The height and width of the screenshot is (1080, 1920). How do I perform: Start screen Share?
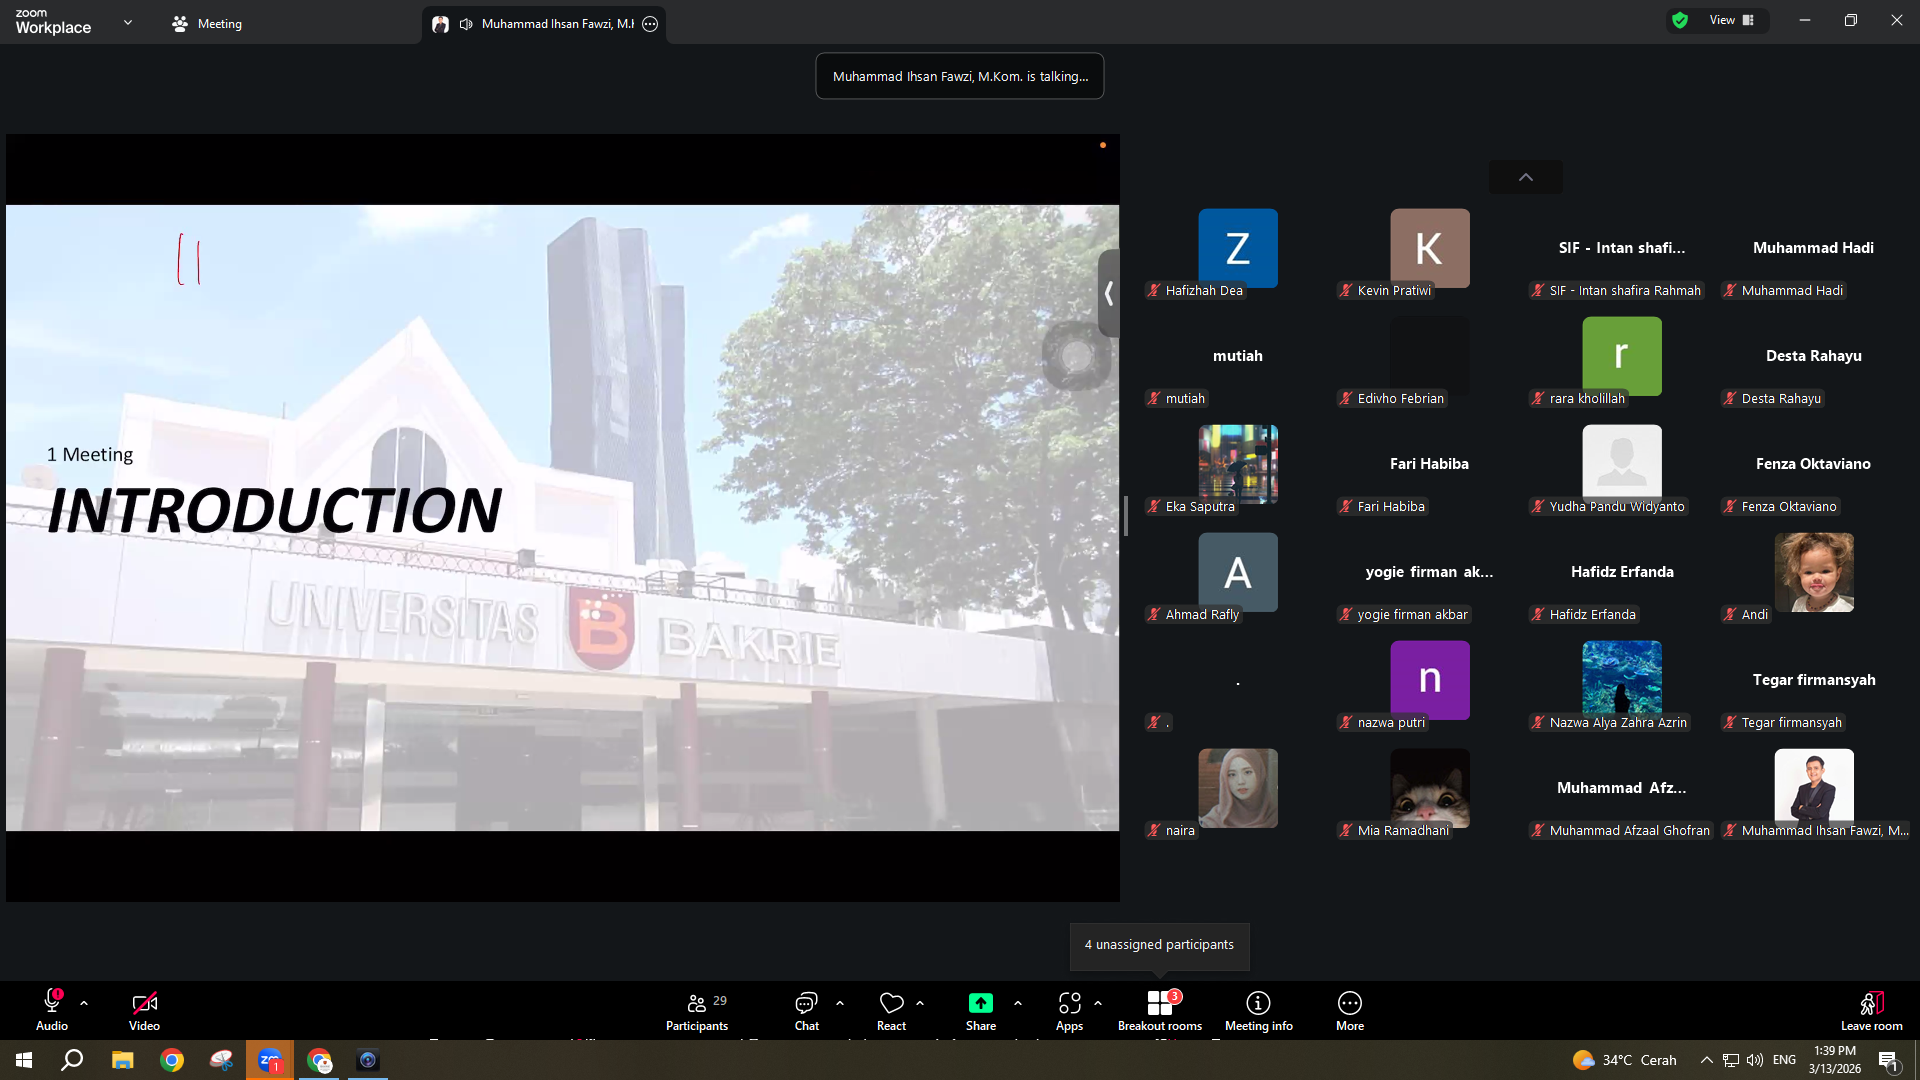pyautogui.click(x=981, y=1010)
